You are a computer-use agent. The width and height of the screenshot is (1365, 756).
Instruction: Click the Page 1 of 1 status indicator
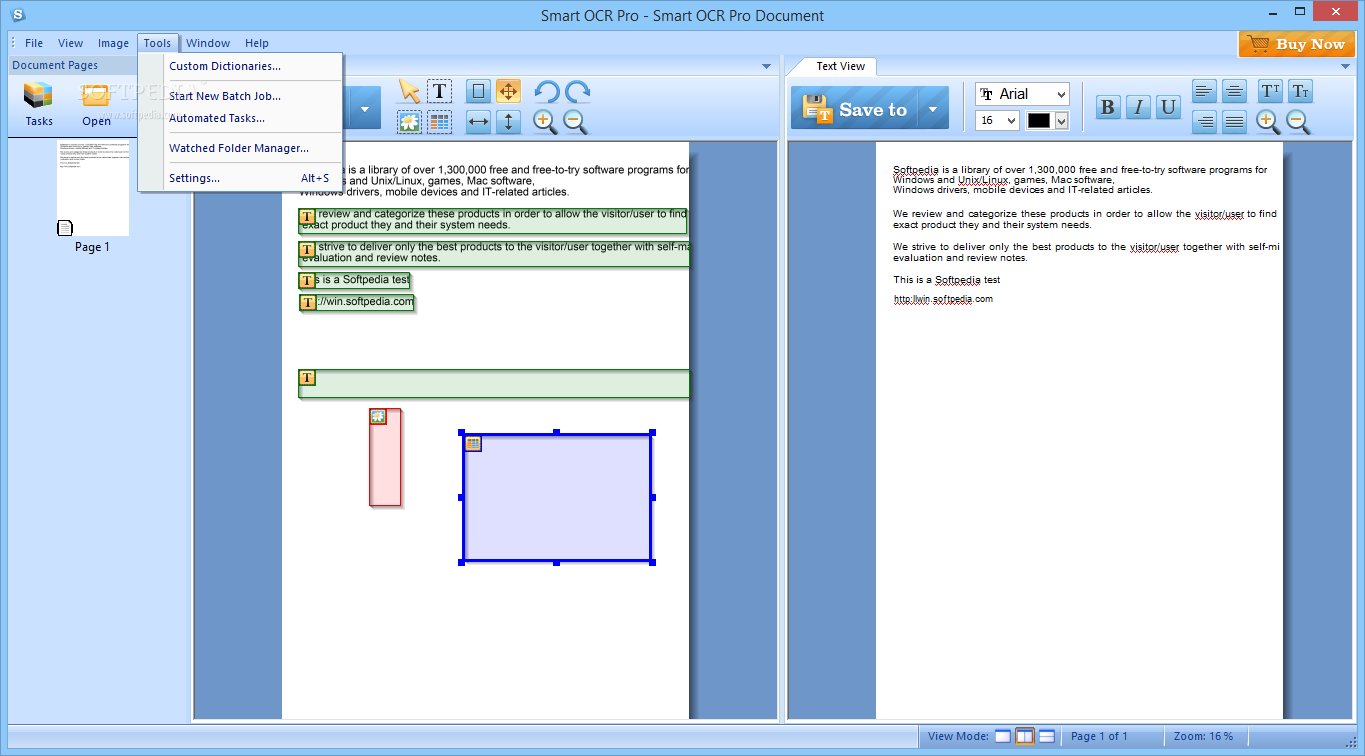click(1099, 736)
